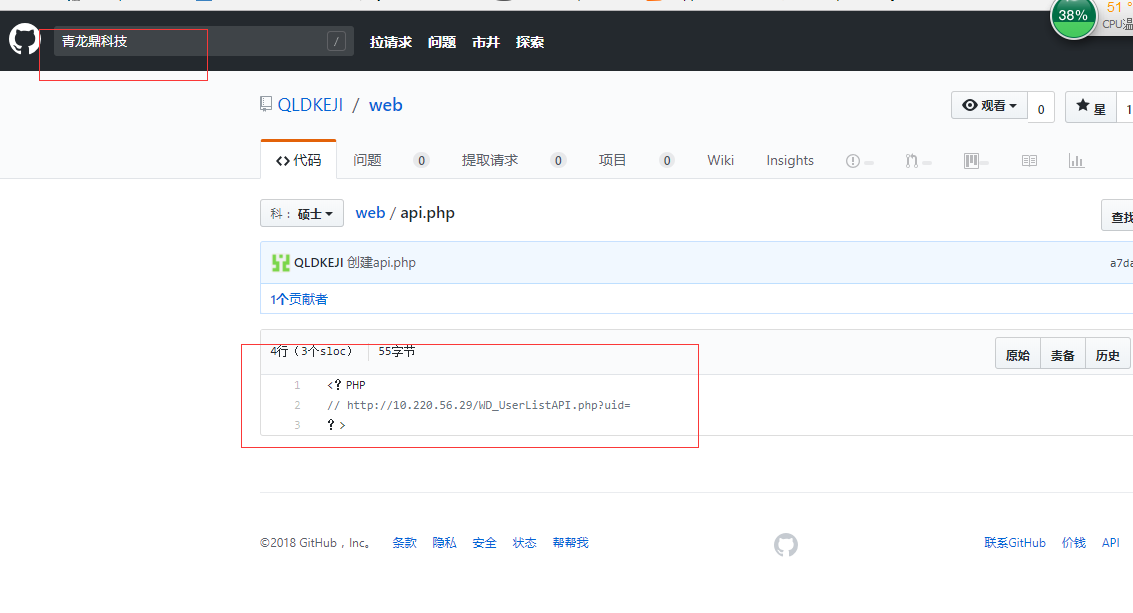1133x613 pixels.
Task: Click the project board icon after Insights
Action: click(971, 160)
